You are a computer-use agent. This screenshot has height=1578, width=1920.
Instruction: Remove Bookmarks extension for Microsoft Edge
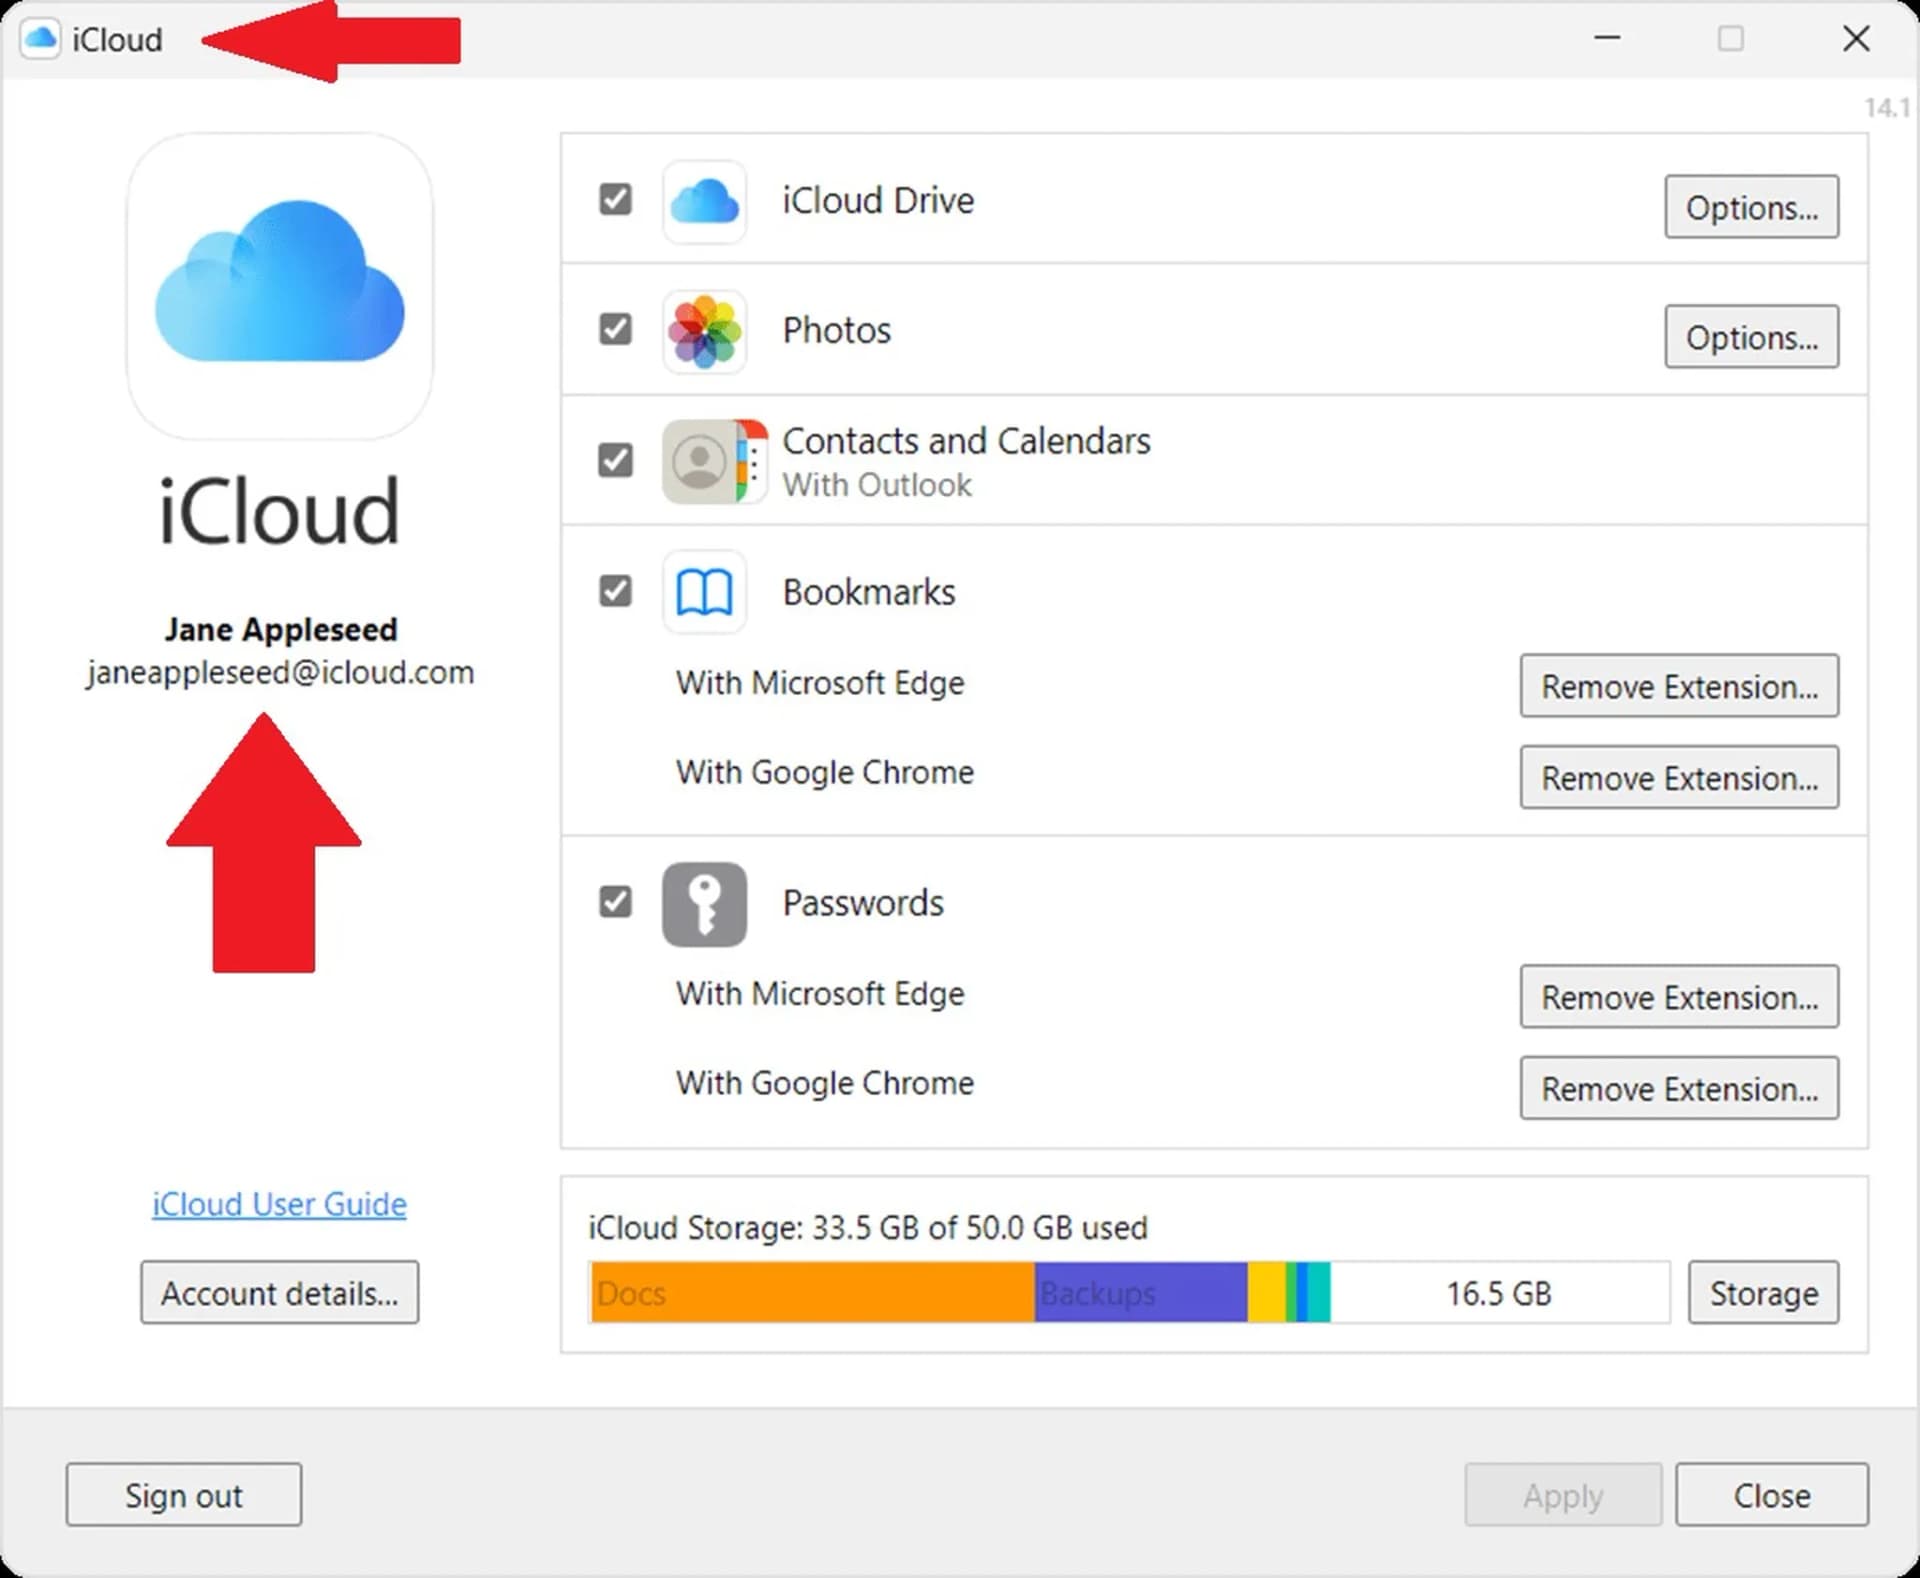tap(1678, 686)
